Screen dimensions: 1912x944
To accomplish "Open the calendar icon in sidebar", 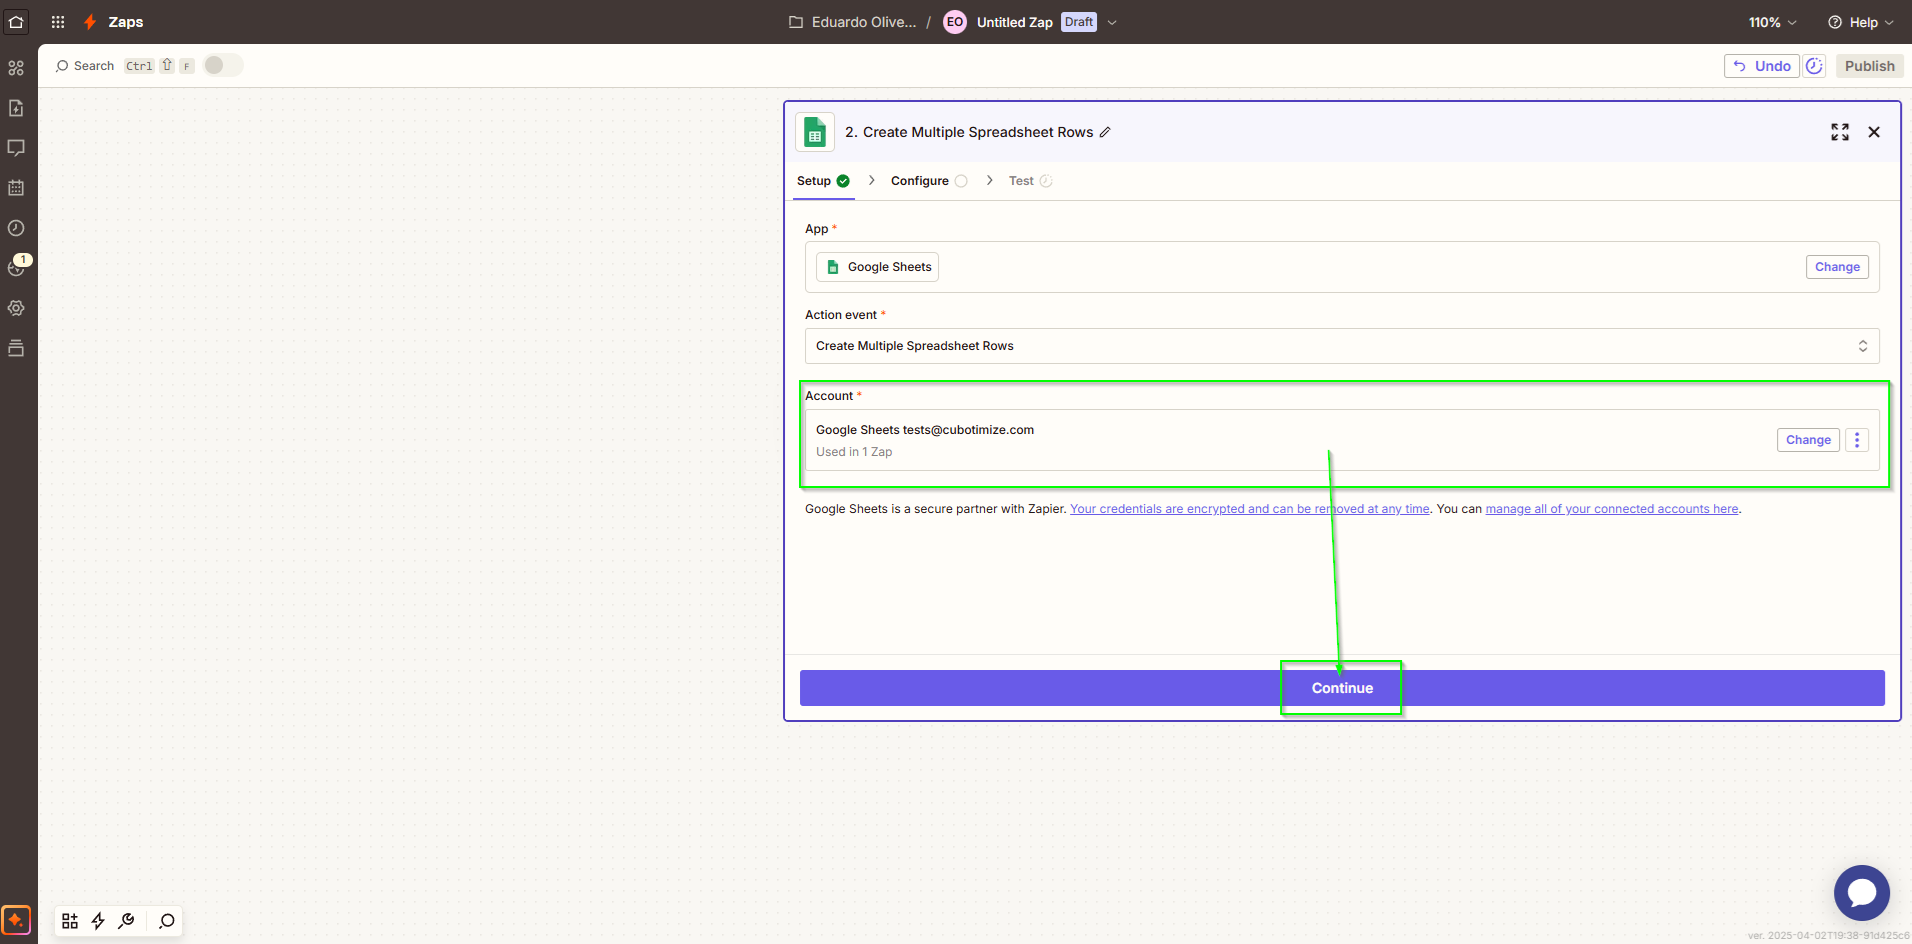I will tap(16, 188).
